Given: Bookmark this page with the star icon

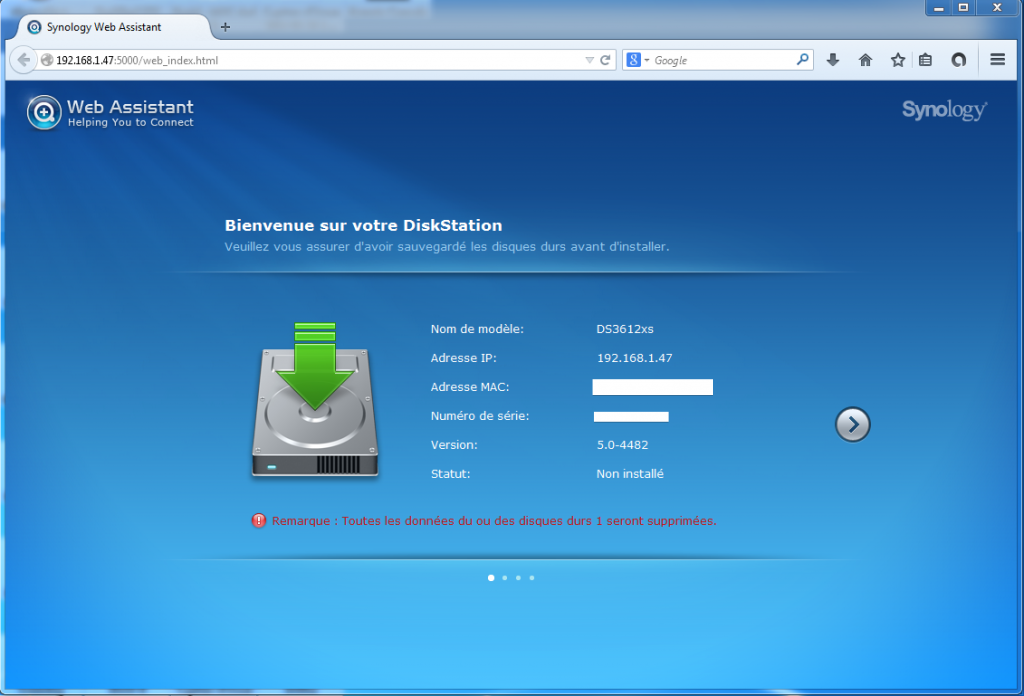Looking at the screenshot, I should pos(898,60).
